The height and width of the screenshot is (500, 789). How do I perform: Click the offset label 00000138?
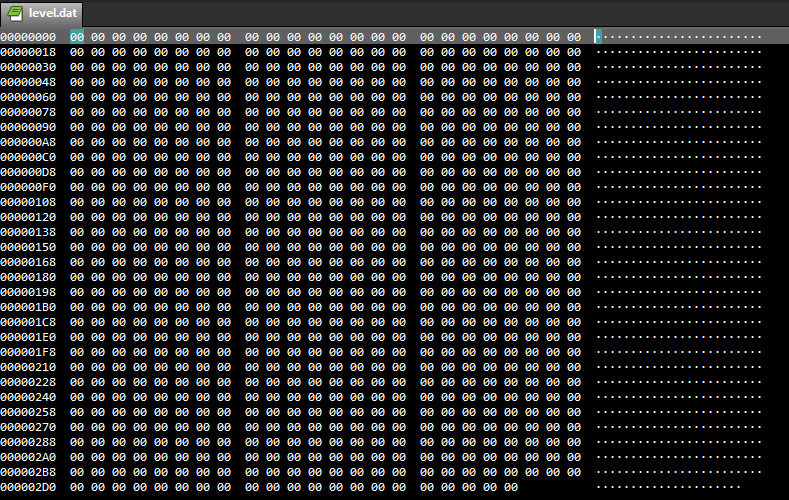pos(28,232)
